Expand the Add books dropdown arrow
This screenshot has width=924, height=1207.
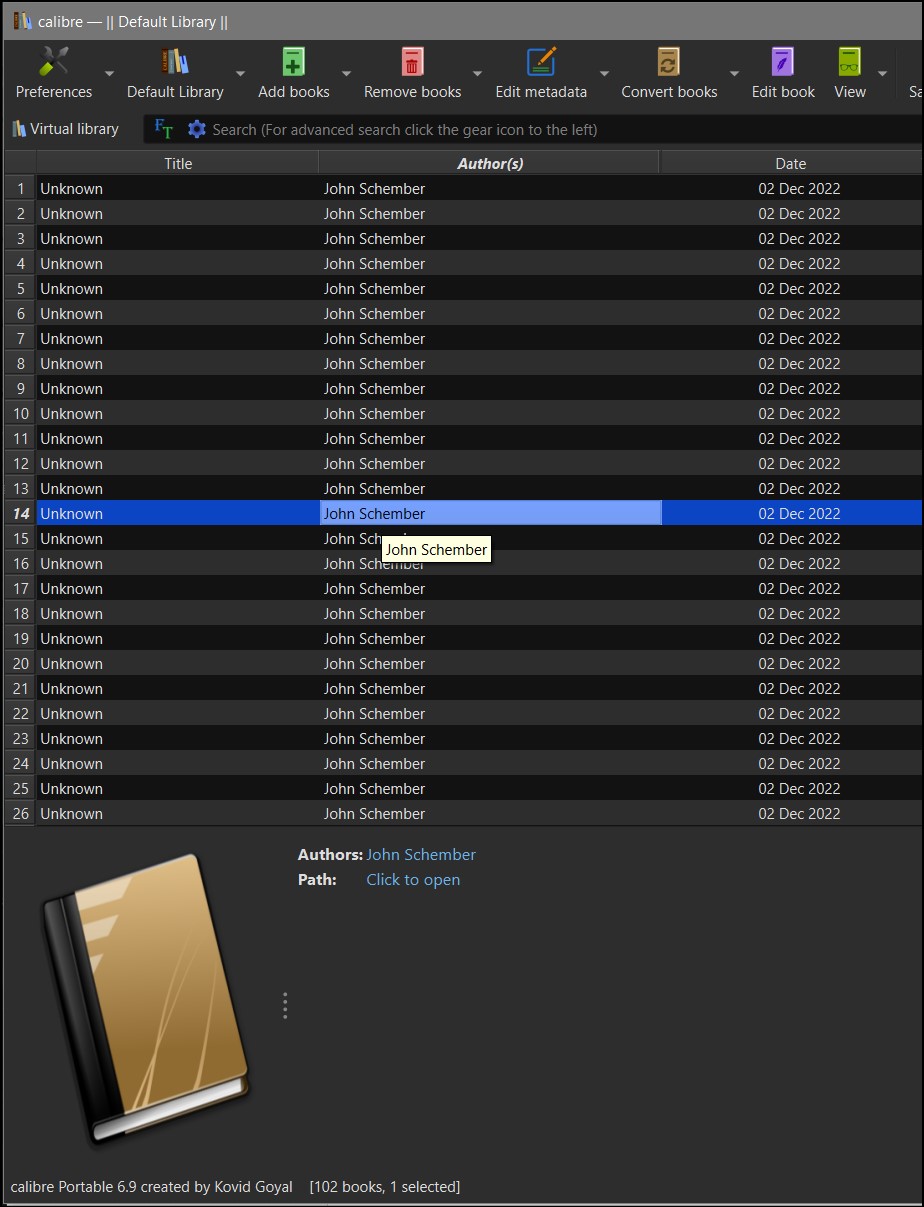346,74
